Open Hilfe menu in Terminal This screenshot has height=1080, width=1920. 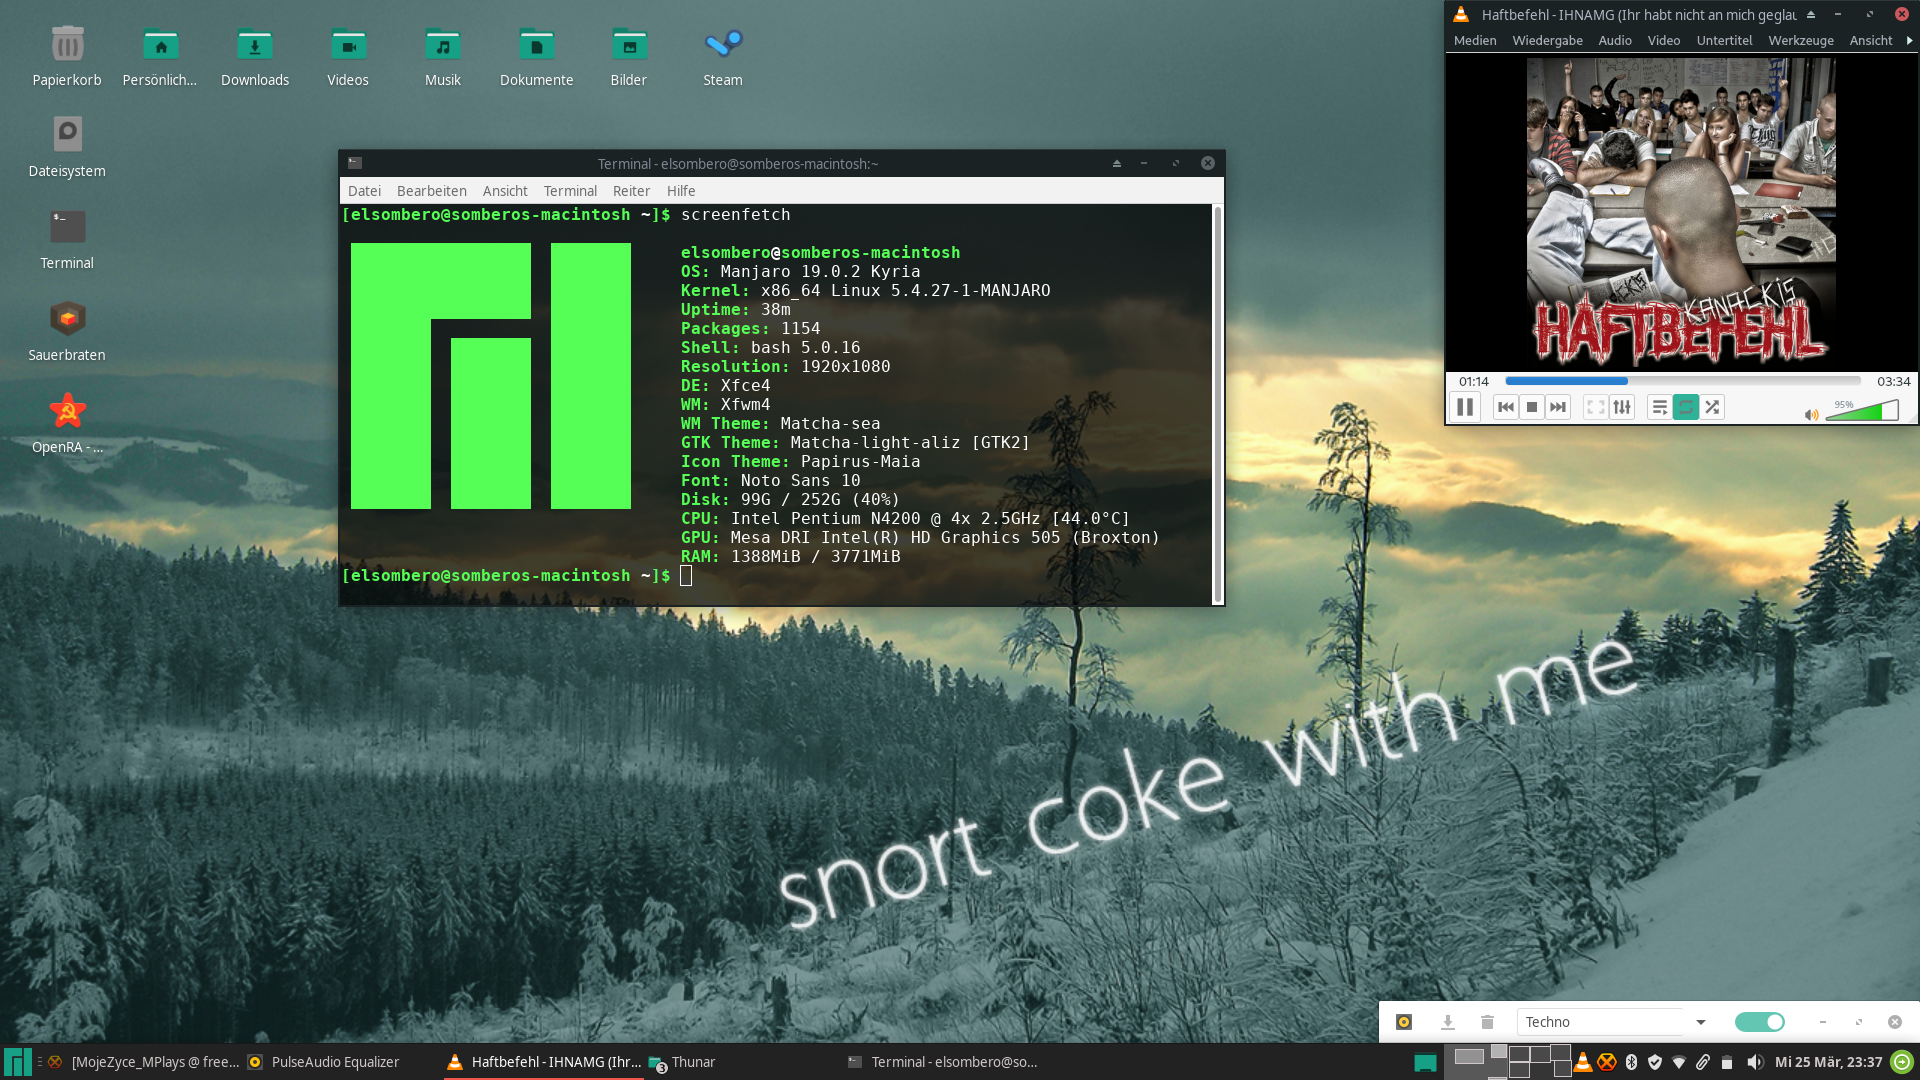pos(681,191)
